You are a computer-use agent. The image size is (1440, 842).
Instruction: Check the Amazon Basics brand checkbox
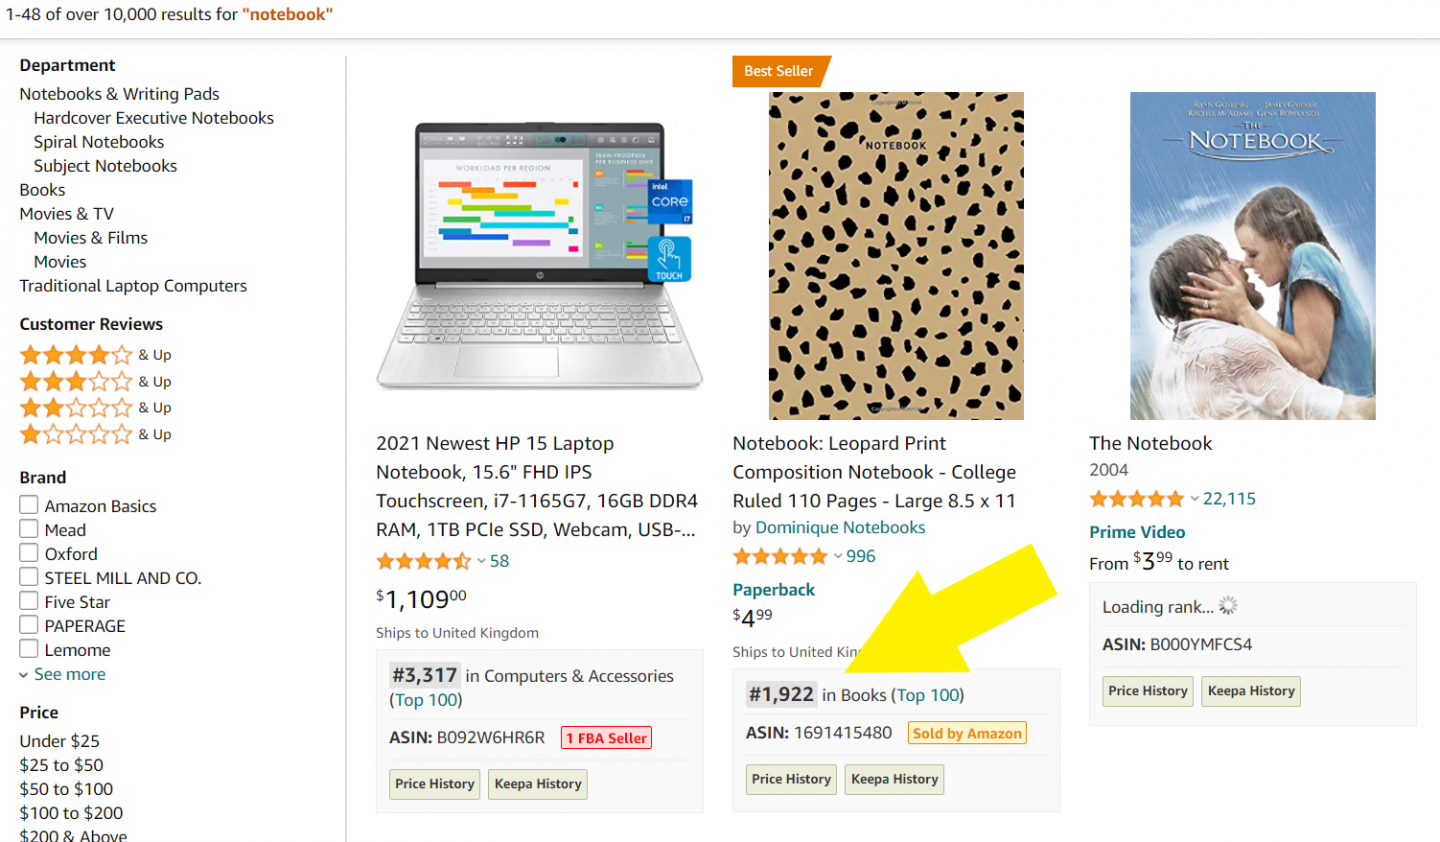[x=29, y=506]
